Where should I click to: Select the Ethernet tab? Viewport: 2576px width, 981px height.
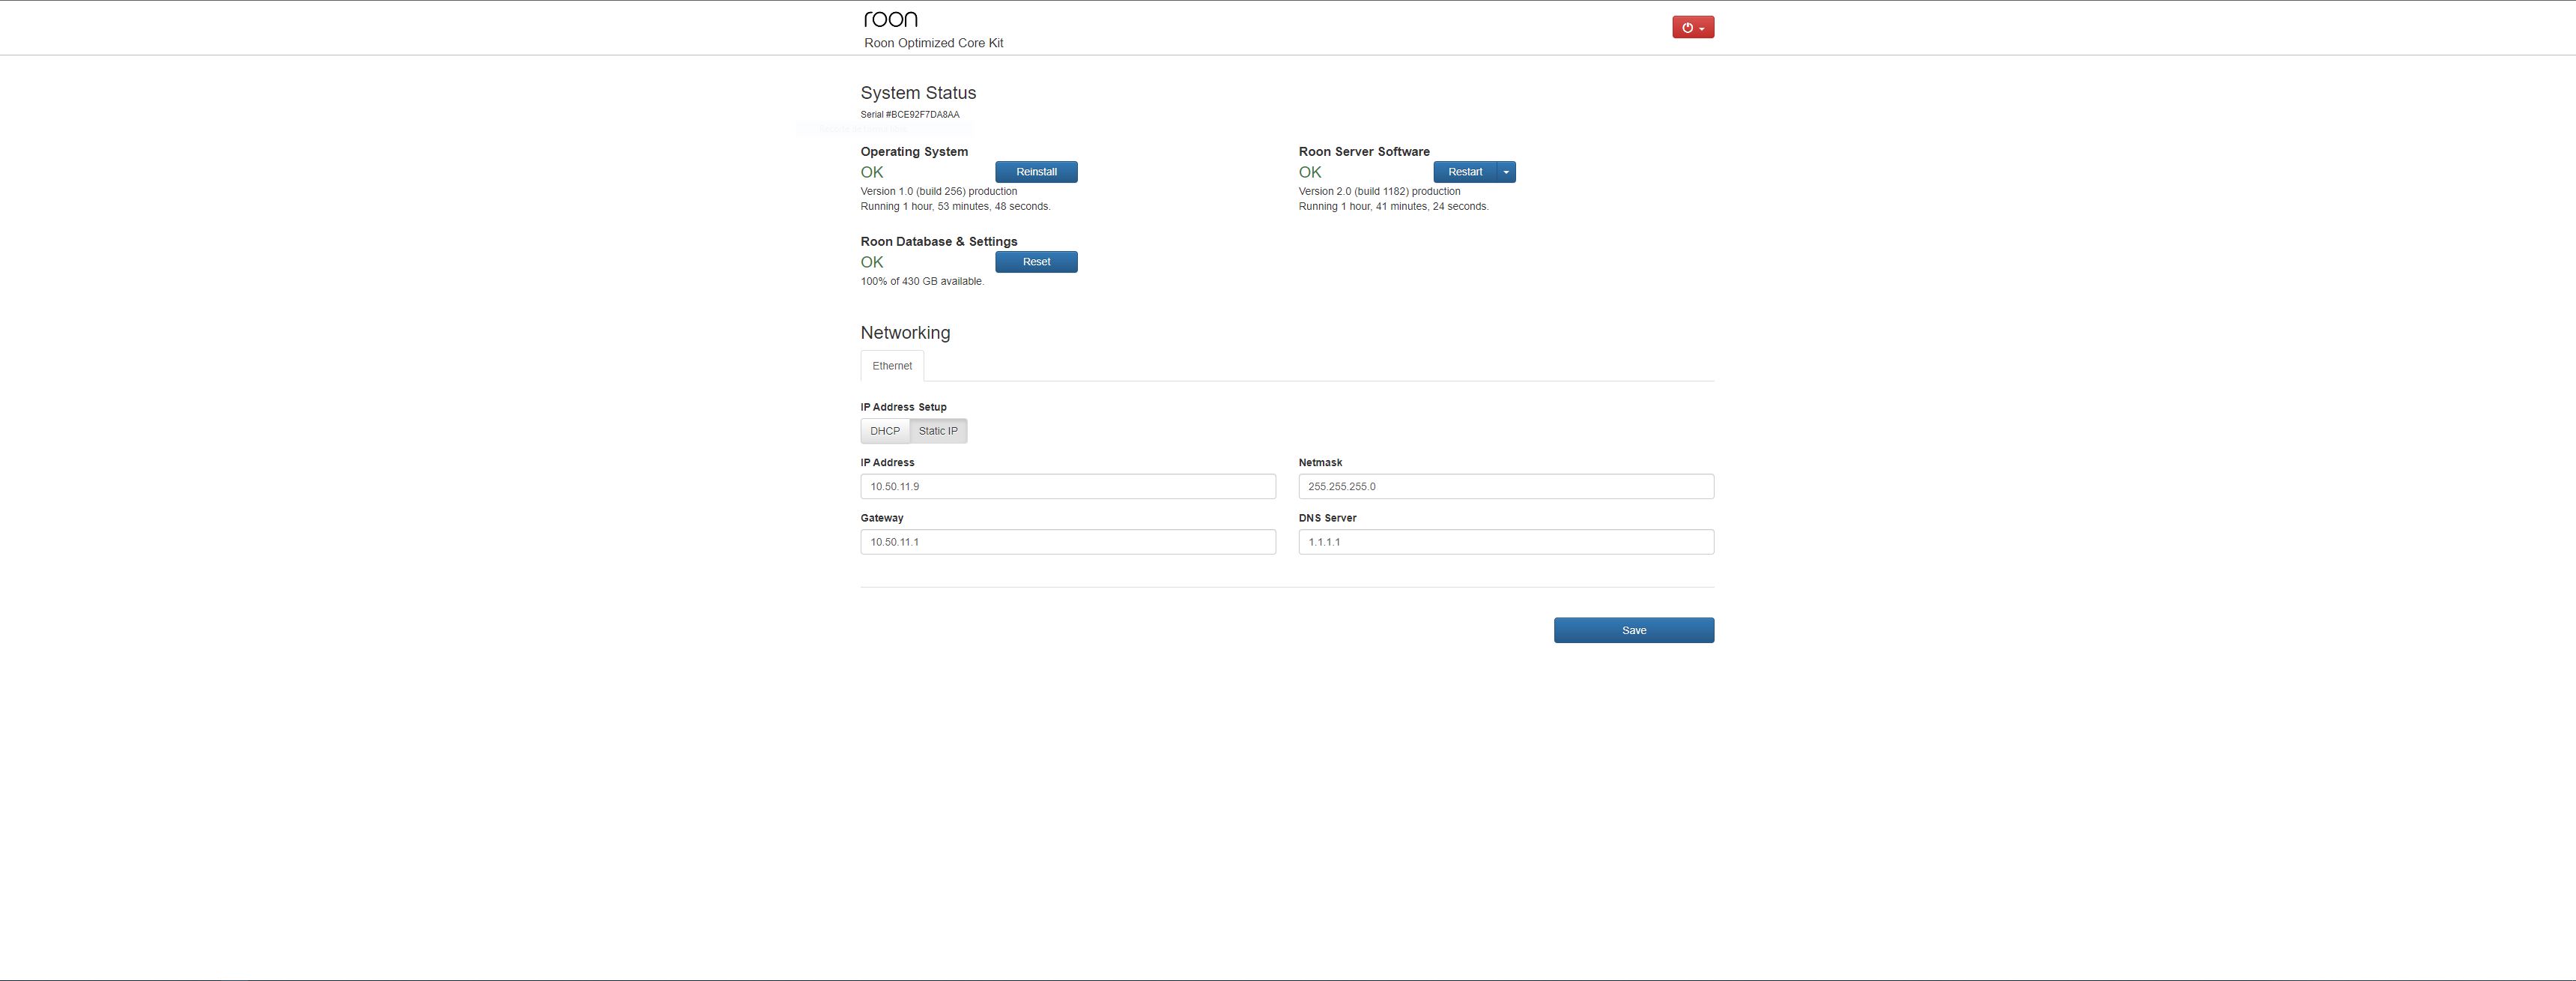892,366
